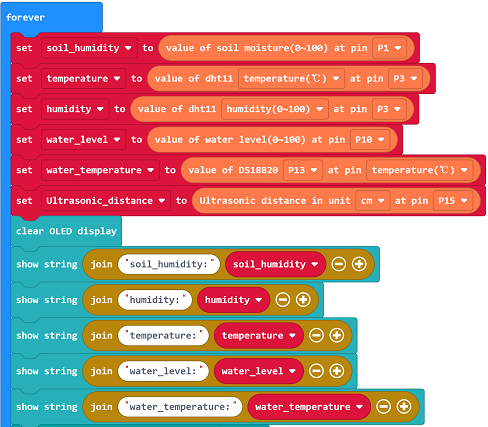Image resolution: width=488 pixels, height=427 pixels.
Task: Click minus icon in soil_humidity join block
Action: click(338, 264)
